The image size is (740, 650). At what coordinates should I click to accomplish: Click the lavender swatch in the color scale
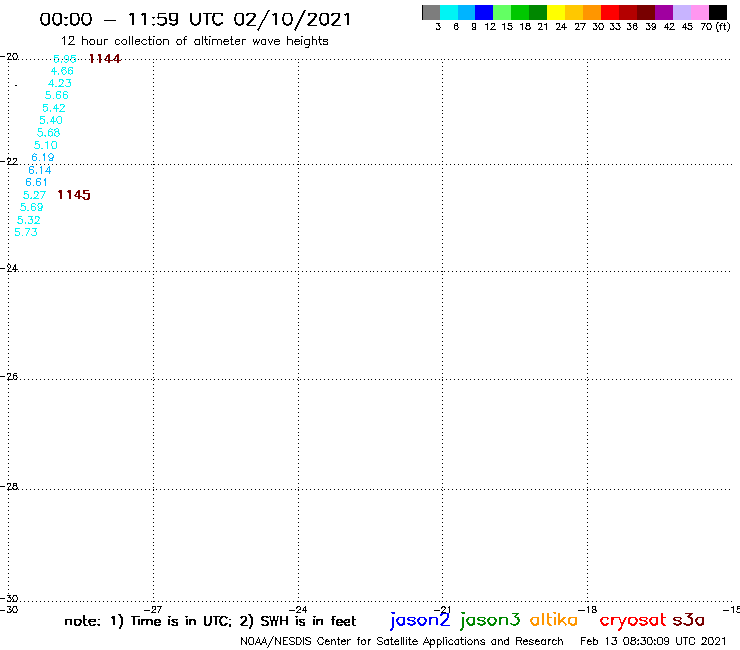[681, 12]
